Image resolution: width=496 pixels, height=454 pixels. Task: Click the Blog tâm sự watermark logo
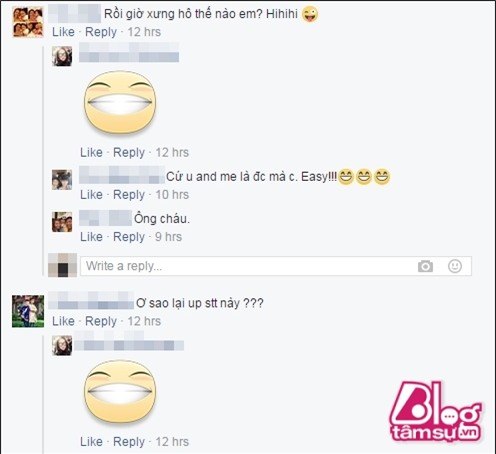pos(436,413)
